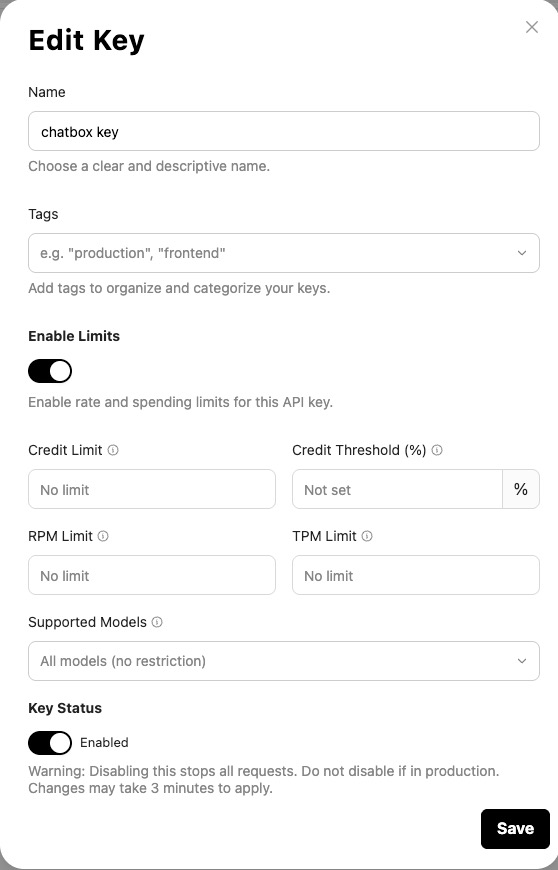The height and width of the screenshot is (870, 558).
Task: Focus the Credit Threshold input field
Action: pyautogui.click(x=397, y=489)
